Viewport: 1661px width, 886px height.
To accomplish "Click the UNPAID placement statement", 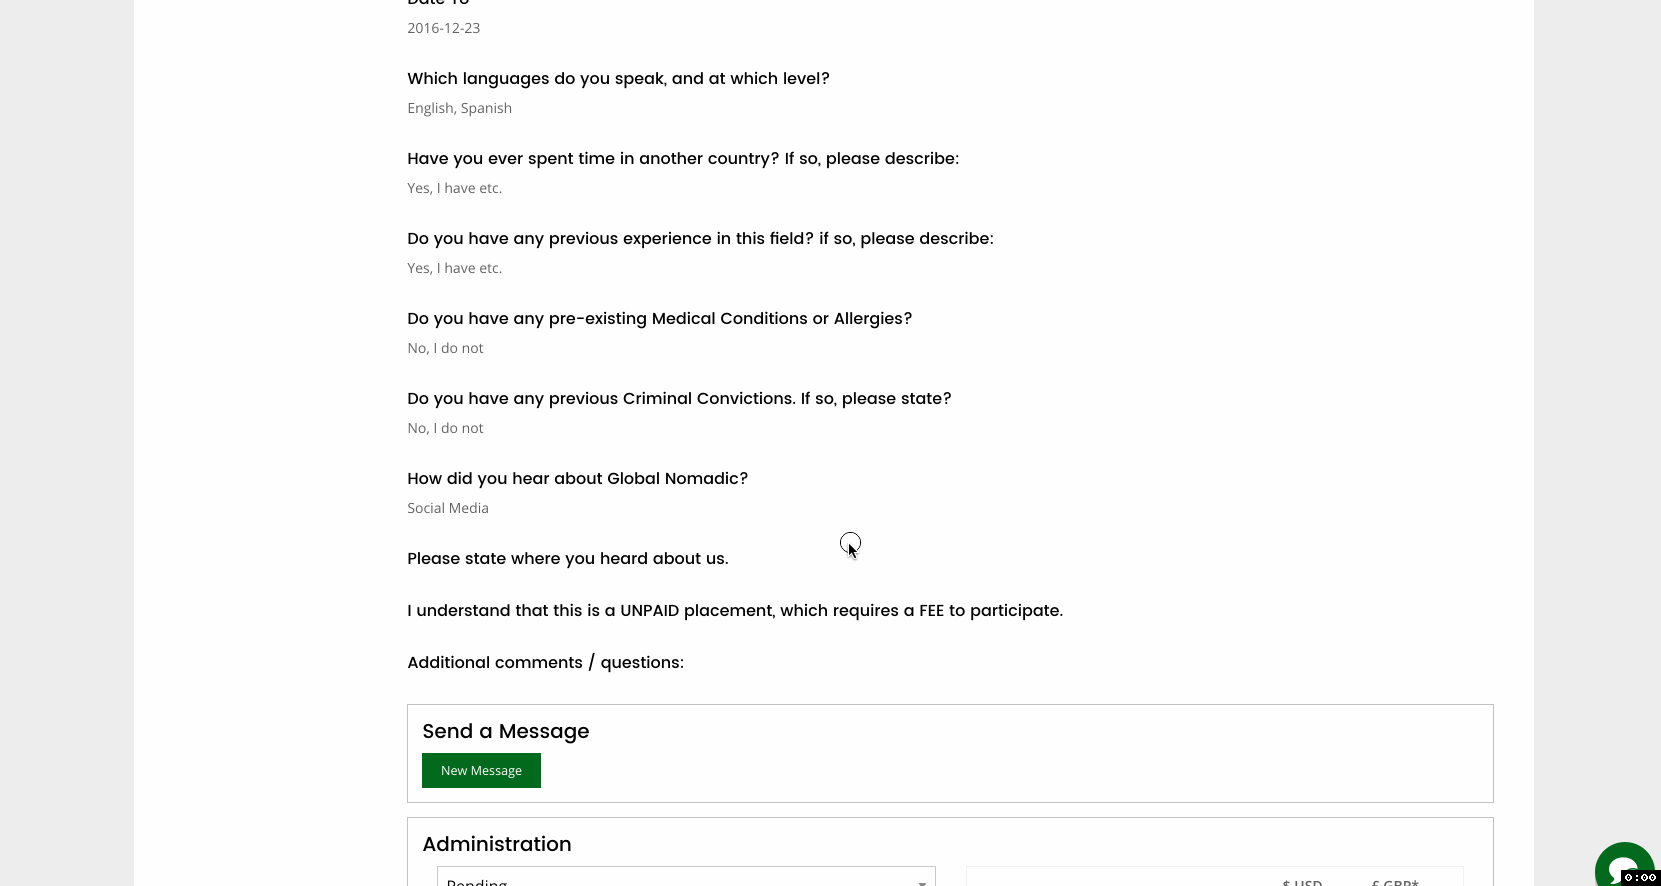I will tap(734, 610).
